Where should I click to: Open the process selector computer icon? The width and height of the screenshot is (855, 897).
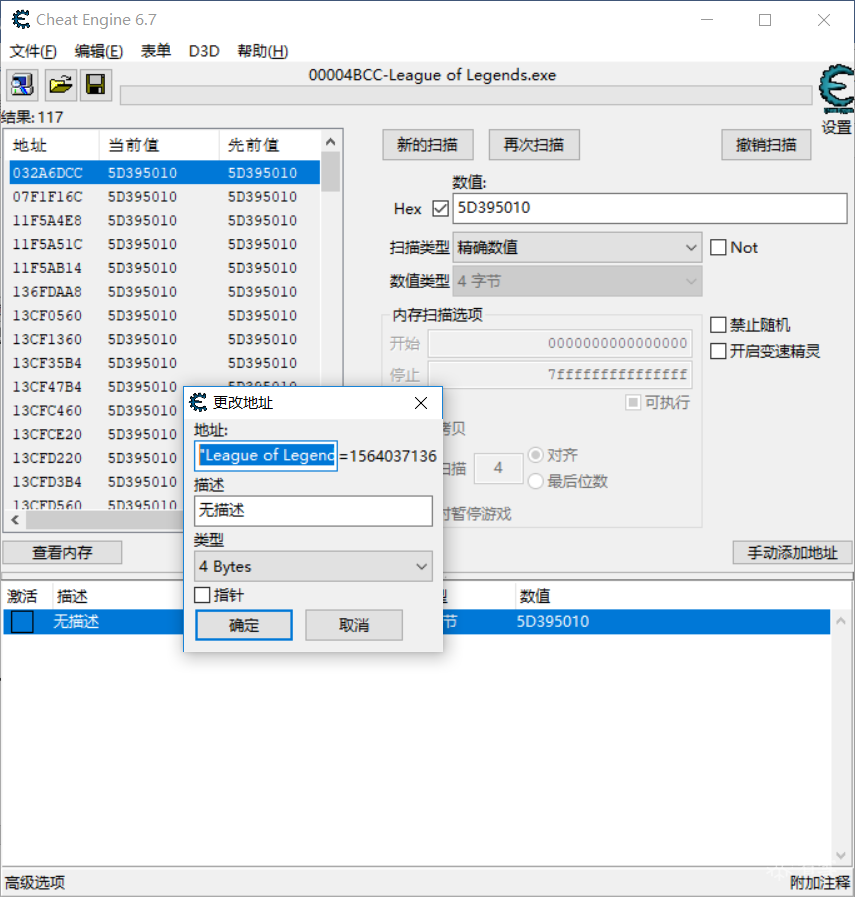(x=22, y=85)
